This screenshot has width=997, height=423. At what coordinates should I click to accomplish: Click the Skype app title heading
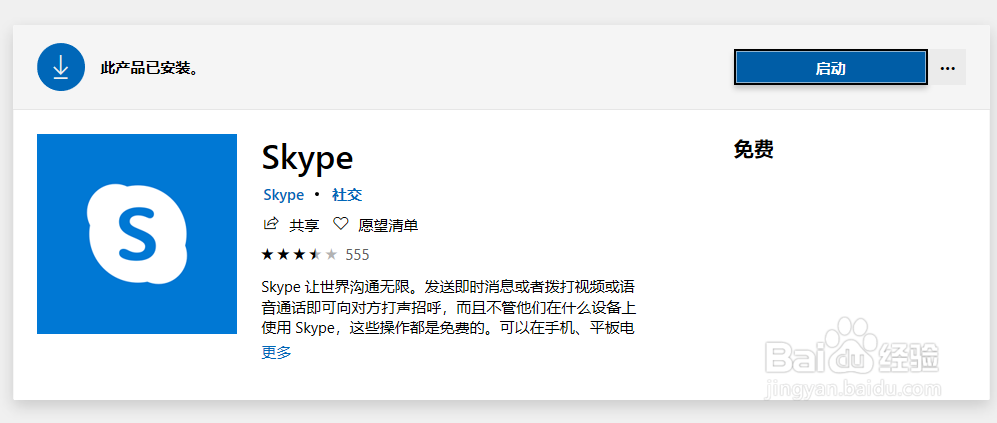pos(307,158)
